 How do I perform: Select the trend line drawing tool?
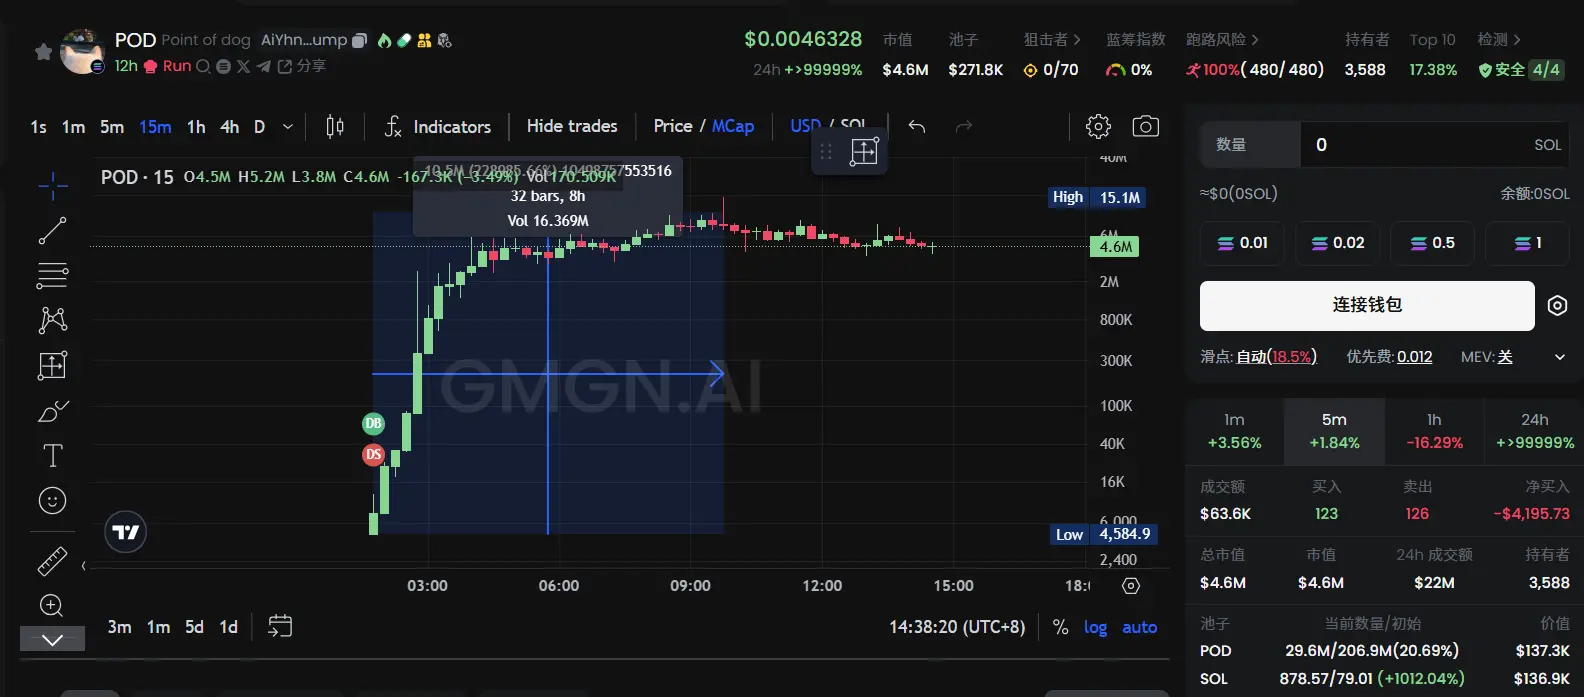(x=52, y=231)
